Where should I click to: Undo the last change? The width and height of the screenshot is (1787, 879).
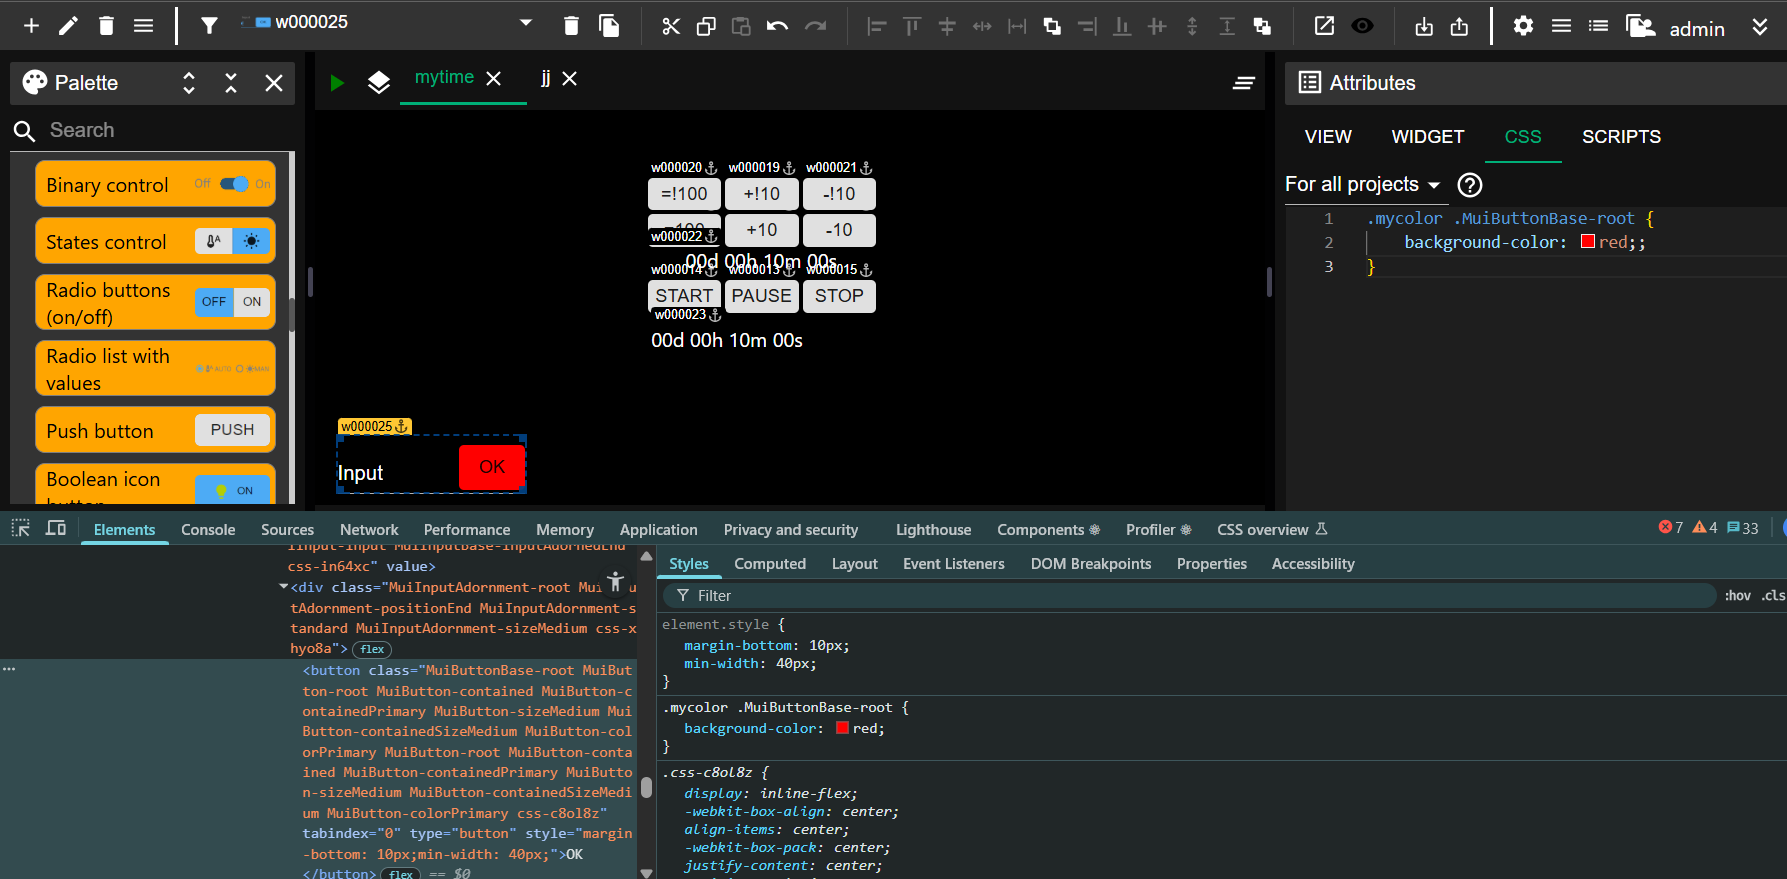click(777, 26)
